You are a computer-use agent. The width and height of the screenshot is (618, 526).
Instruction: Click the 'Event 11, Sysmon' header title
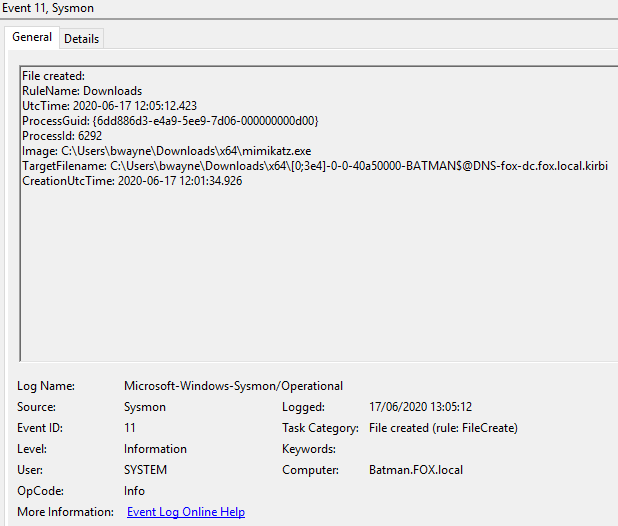(x=48, y=8)
